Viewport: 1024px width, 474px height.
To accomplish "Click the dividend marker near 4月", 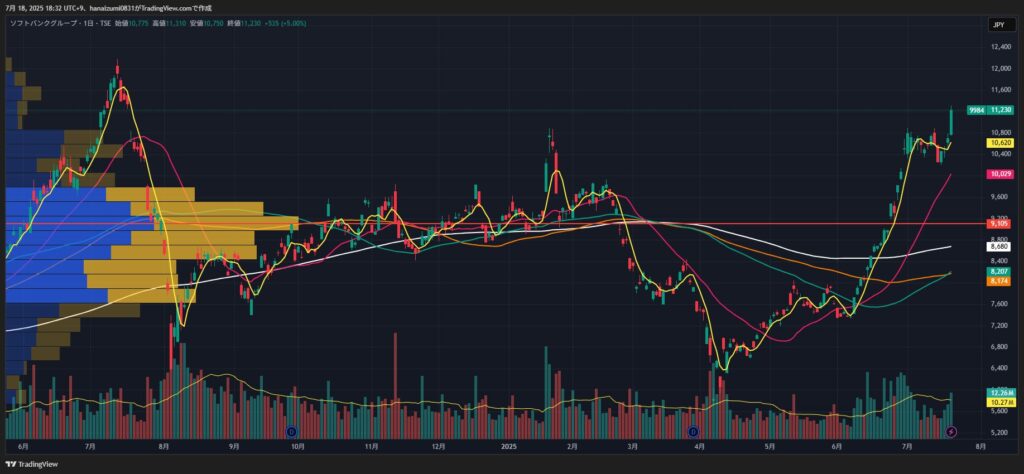I will tap(694, 432).
